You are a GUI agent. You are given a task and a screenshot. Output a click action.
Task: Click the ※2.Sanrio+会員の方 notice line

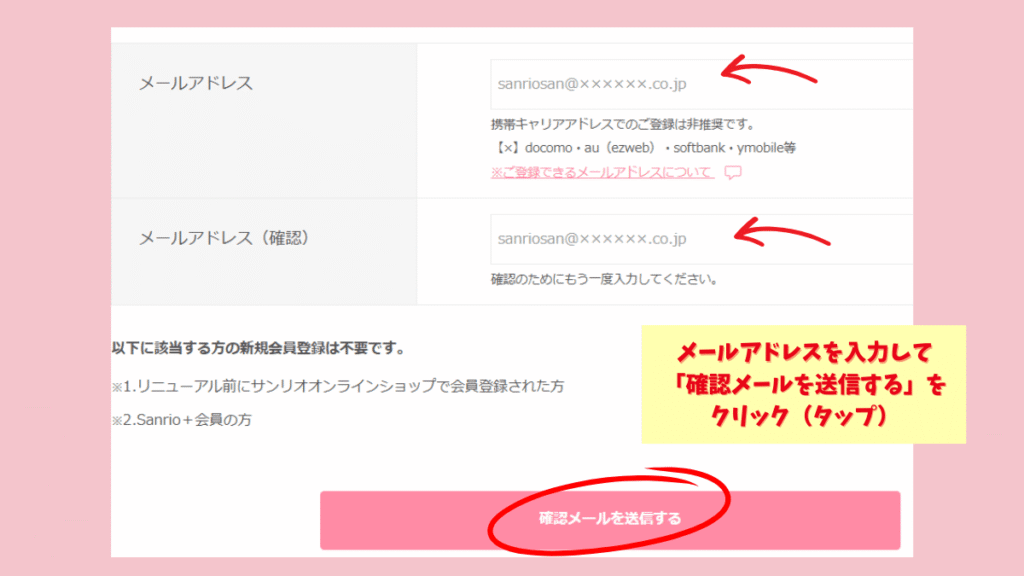click(182, 419)
